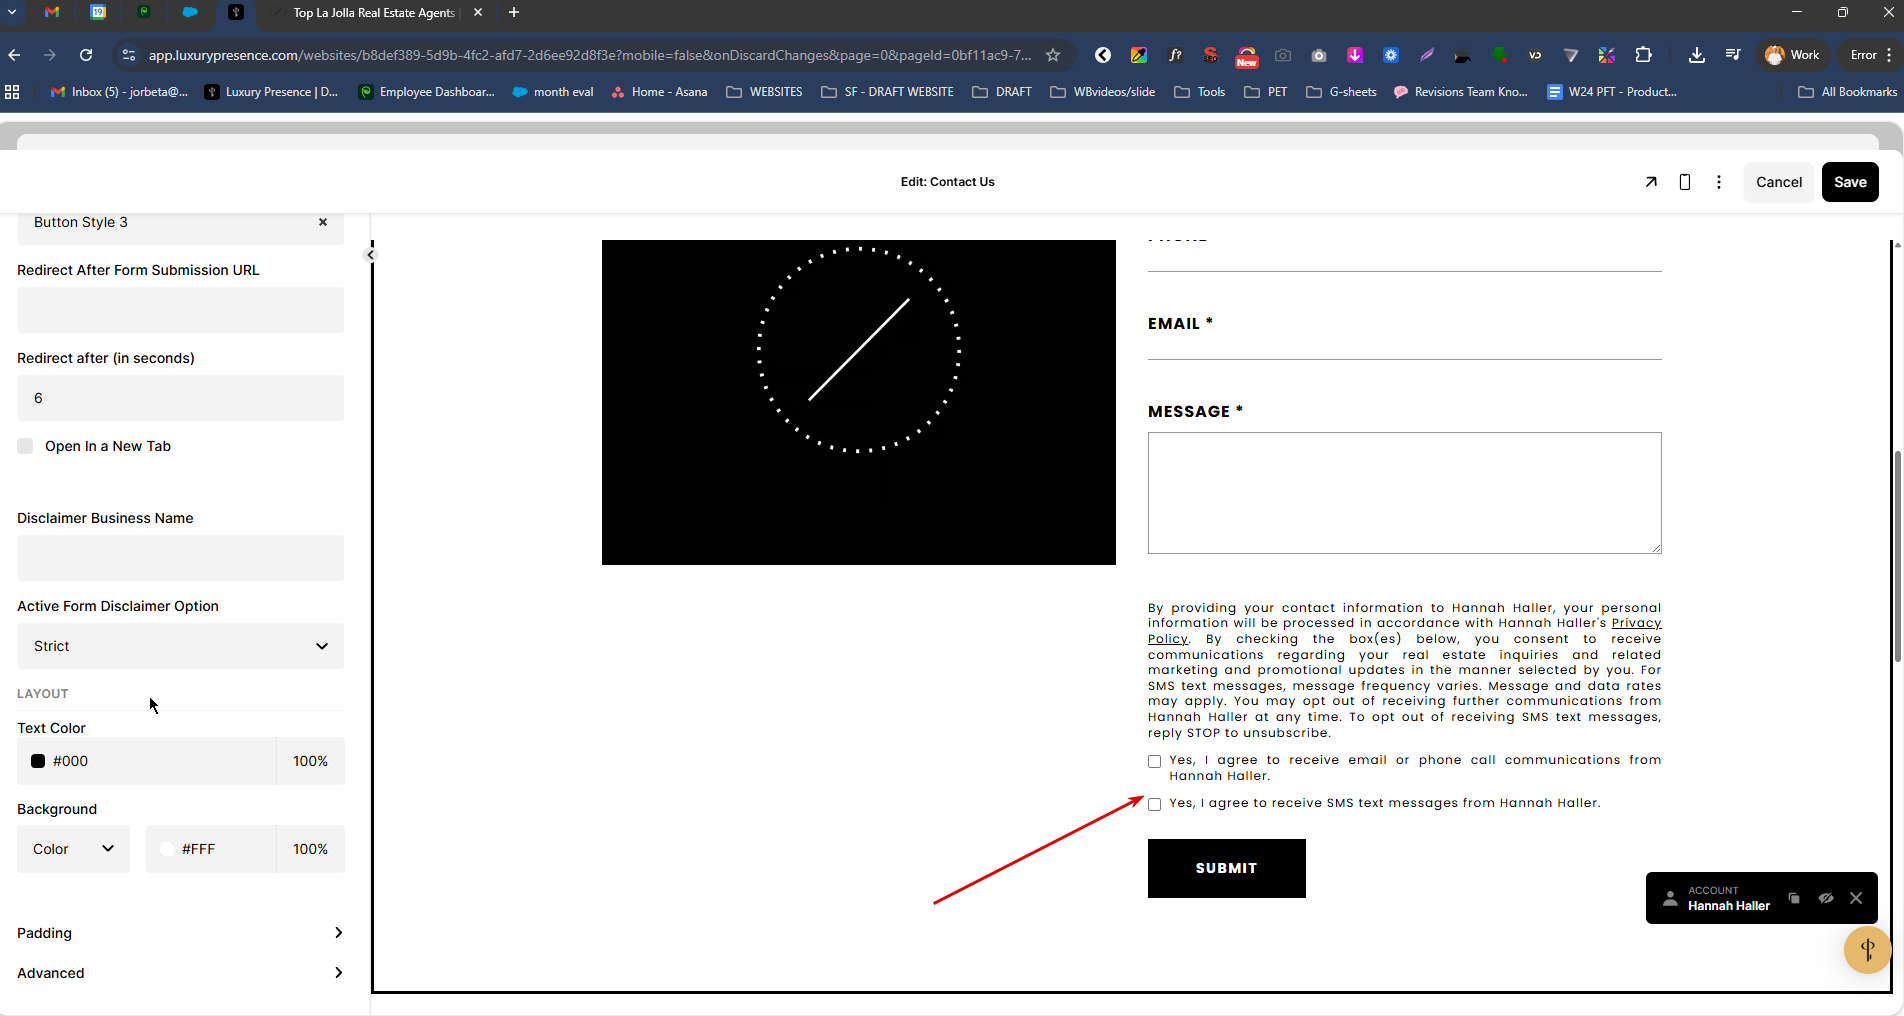Screen dimensions: 1904x1016
Task: View site information in the address bar
Action: (x=128, y=55)
